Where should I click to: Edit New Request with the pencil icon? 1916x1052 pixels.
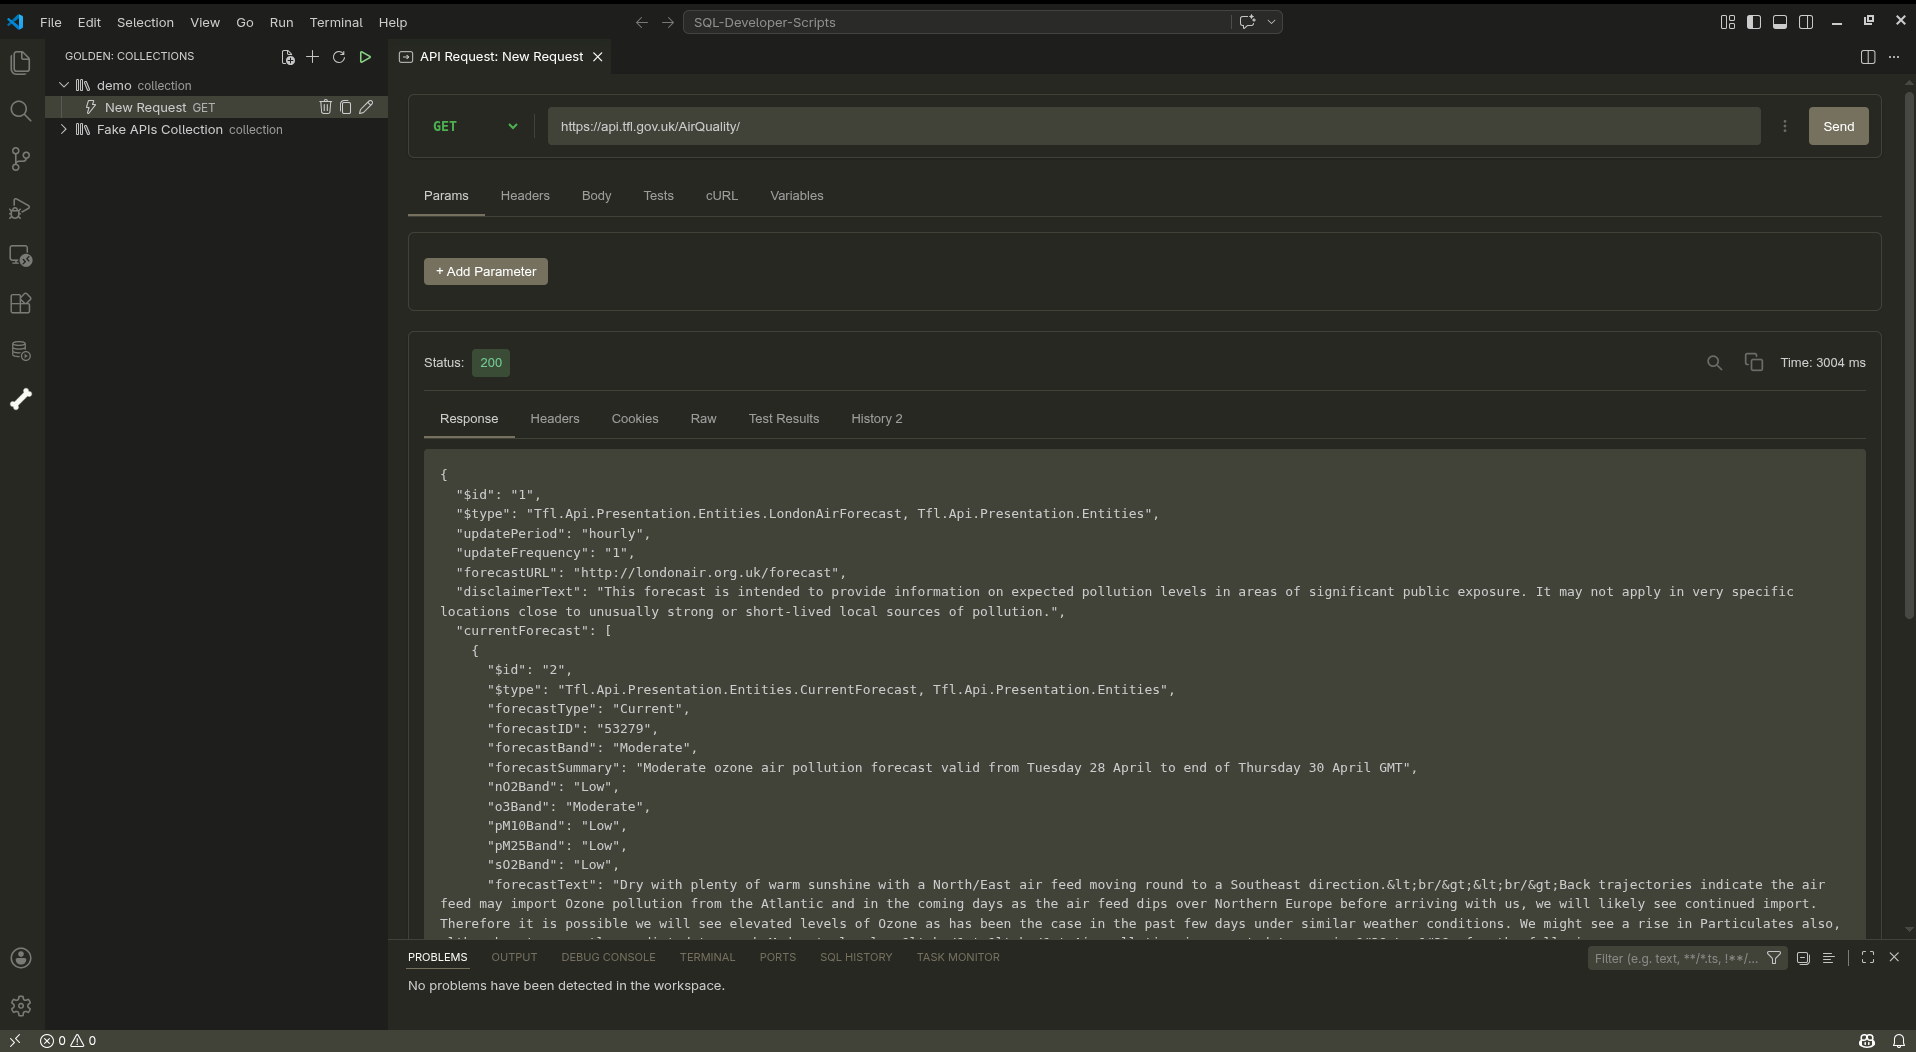coord(367,107)
